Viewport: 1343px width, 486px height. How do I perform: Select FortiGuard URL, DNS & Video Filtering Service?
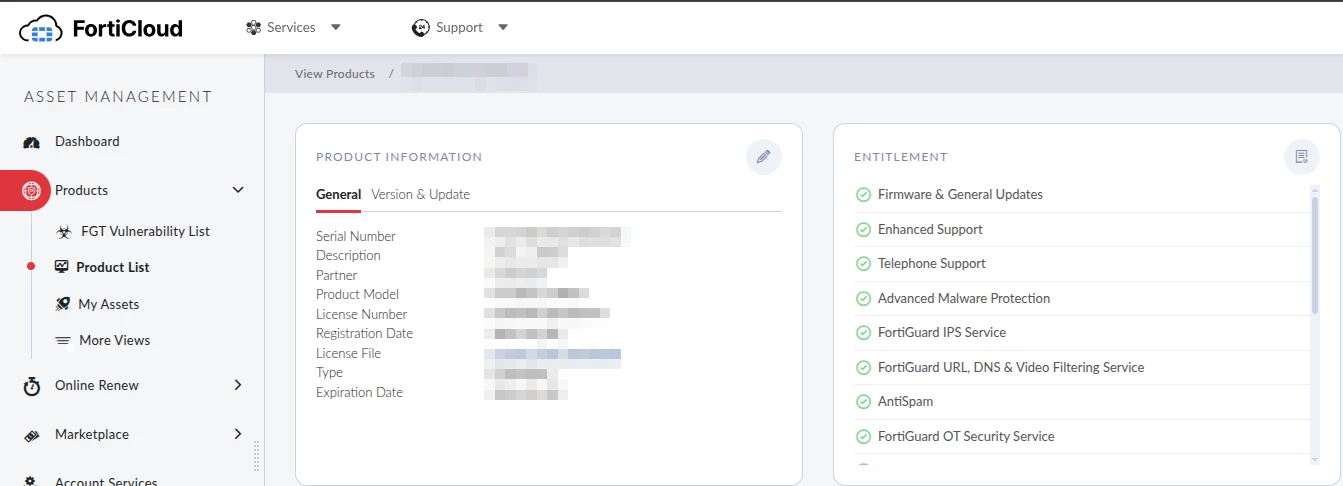point(1011,367)
